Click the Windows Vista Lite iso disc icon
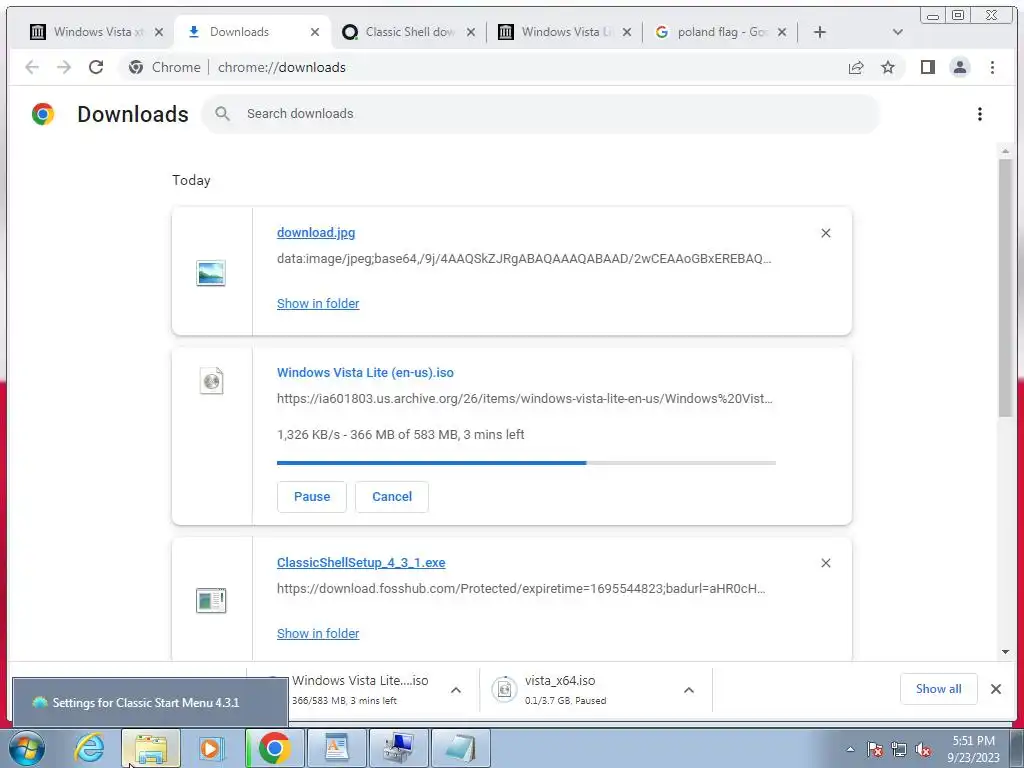The height and width of the screenshot is (768, 1024). [x=211, y=381]
